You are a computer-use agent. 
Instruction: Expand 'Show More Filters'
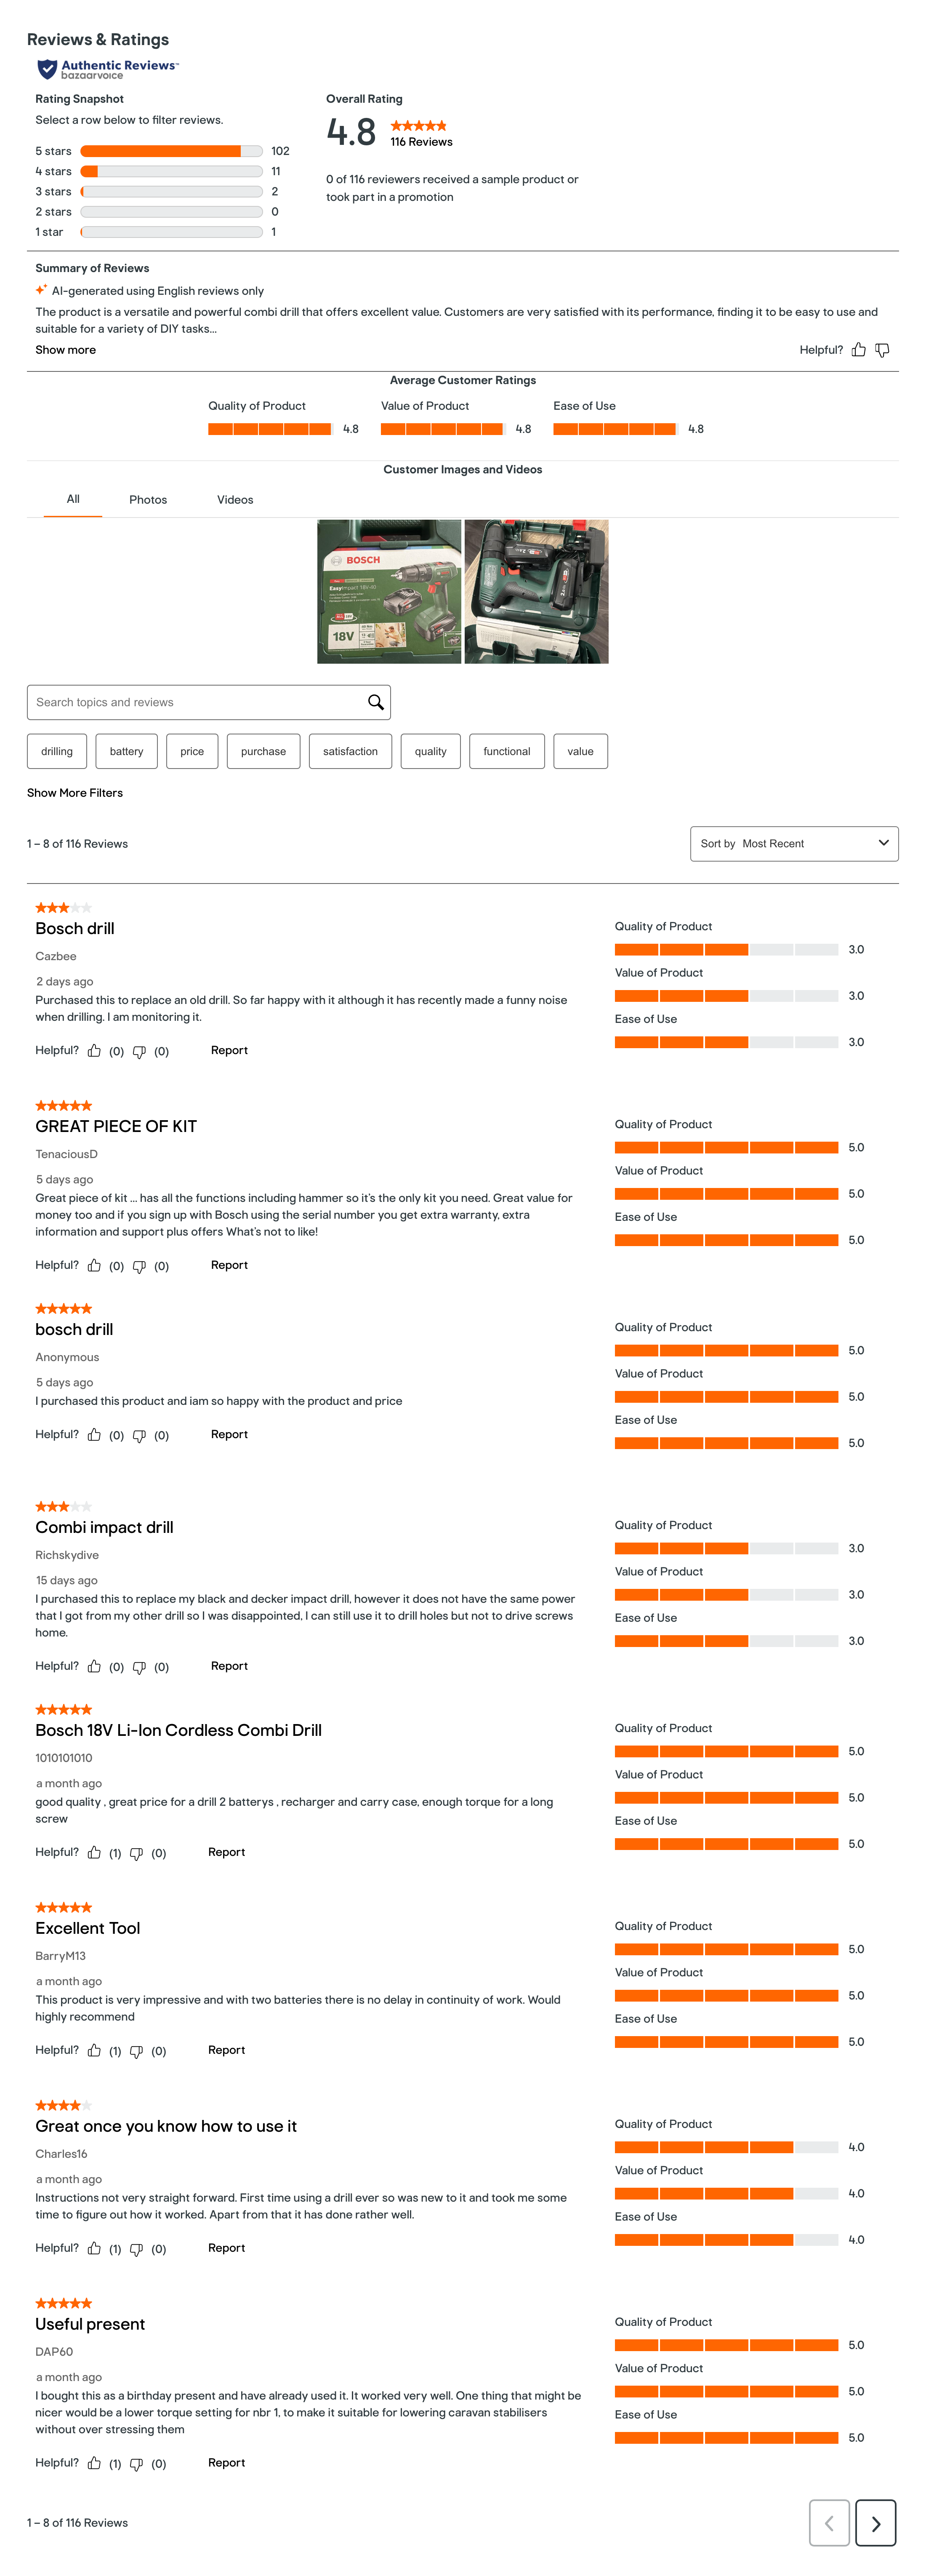75,793
